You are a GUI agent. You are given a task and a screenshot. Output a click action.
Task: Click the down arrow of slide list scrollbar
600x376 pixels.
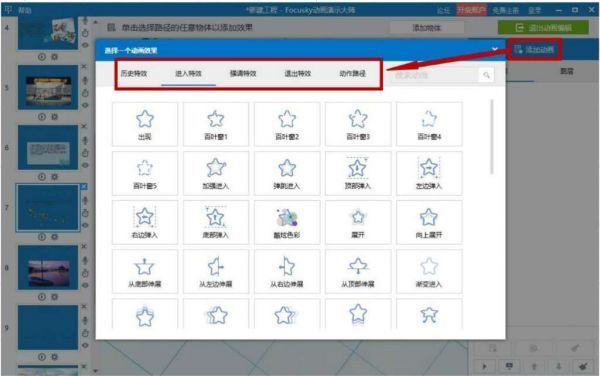click(95, 371)
